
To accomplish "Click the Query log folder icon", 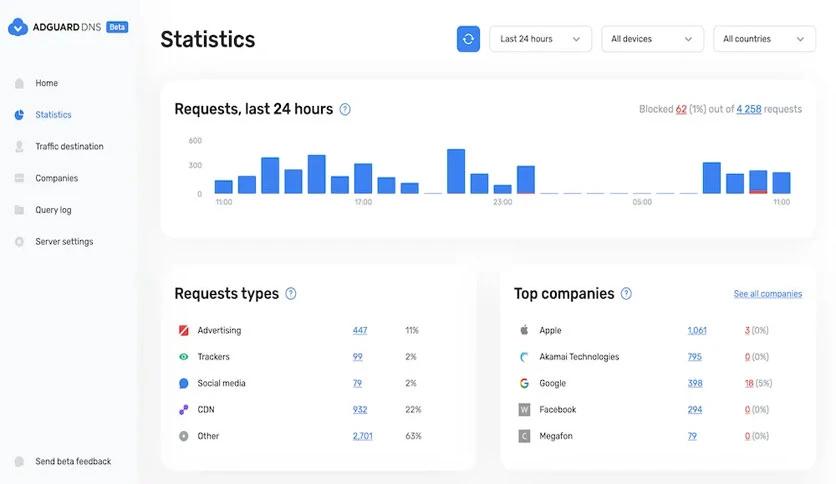I will (x=19, y=210).
